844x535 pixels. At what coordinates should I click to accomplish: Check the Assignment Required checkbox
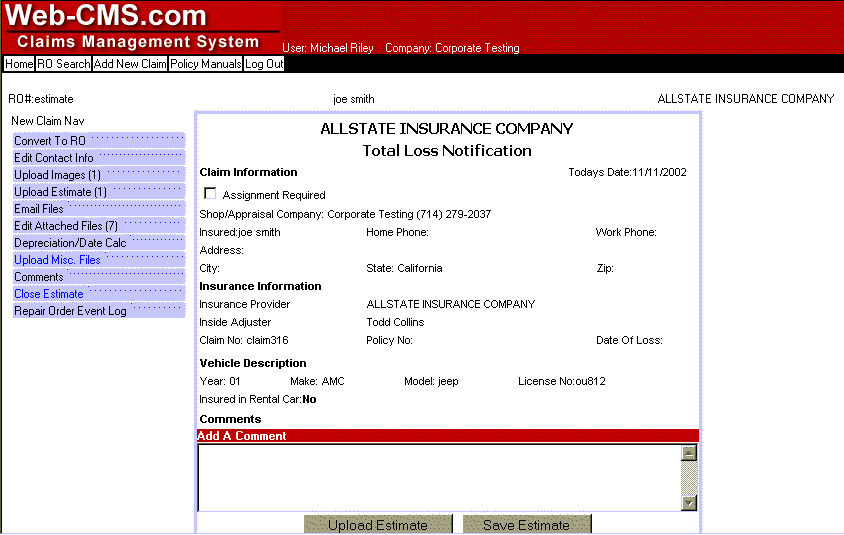coord(210,194)
